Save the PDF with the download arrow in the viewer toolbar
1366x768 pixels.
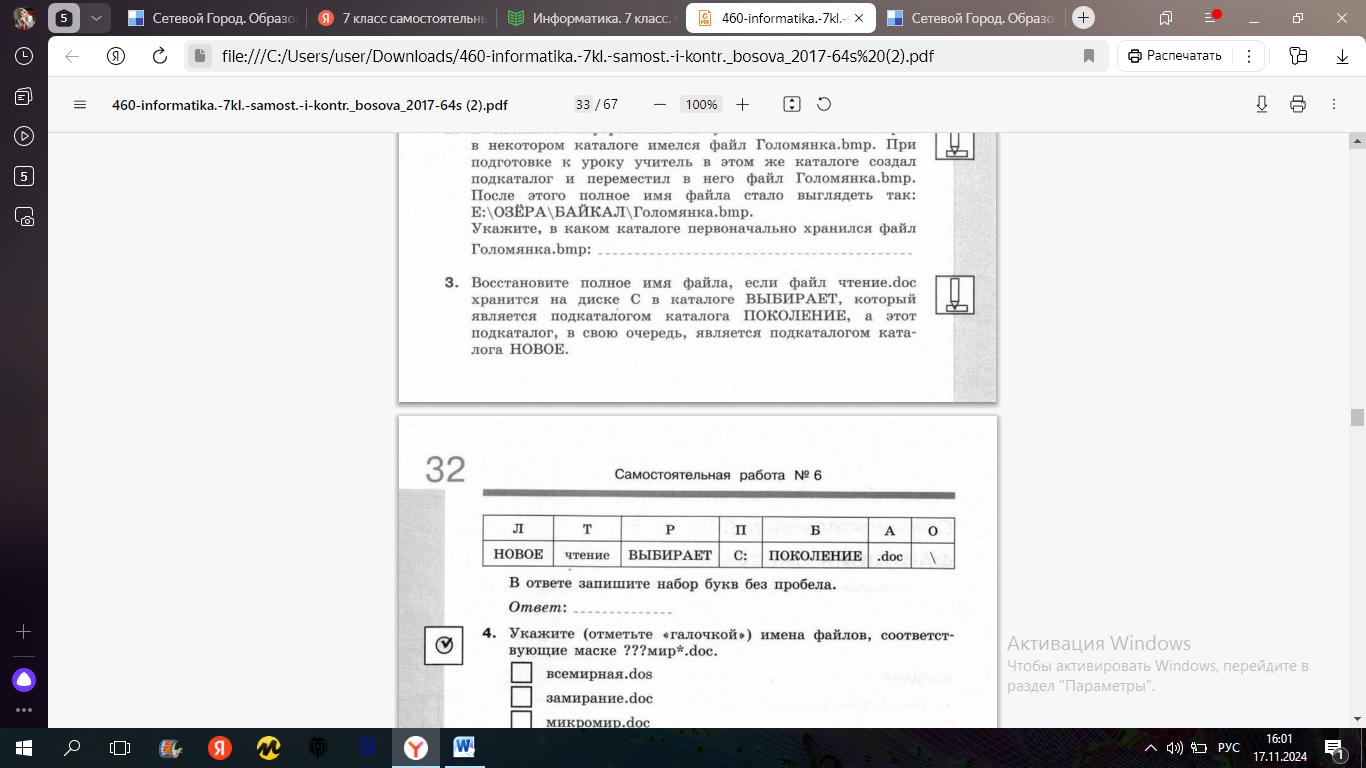(x=1262, y=104)
